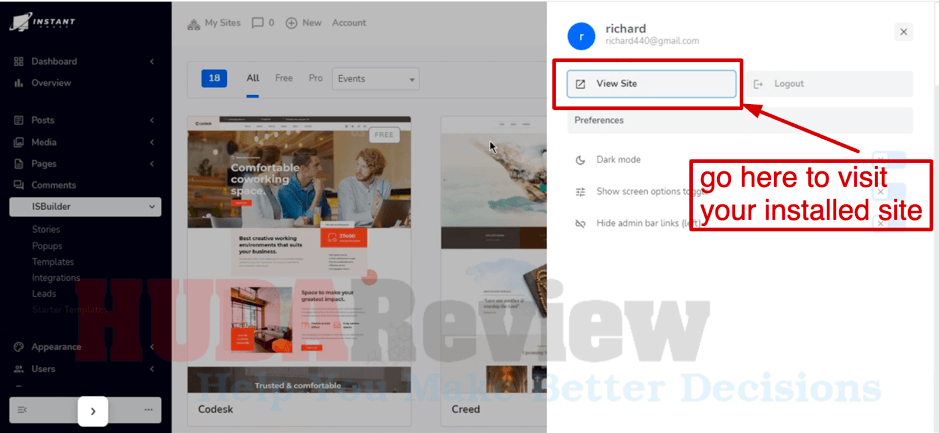The image size is (939, 433).
Task: Click the top bar comment bubble icon
Action: (x=258, y=23)
